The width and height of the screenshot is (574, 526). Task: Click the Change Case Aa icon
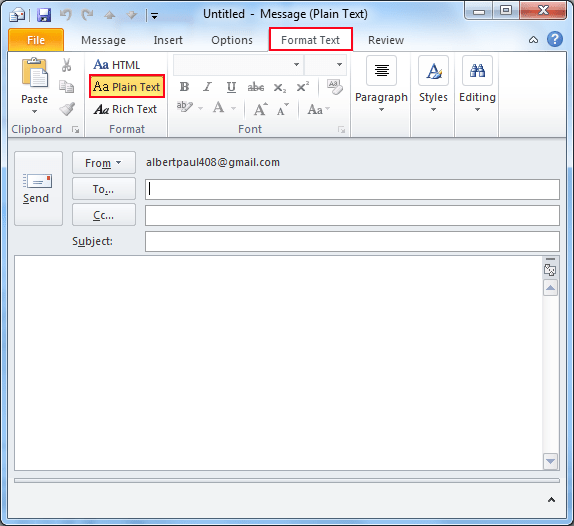tap(318, 109)
